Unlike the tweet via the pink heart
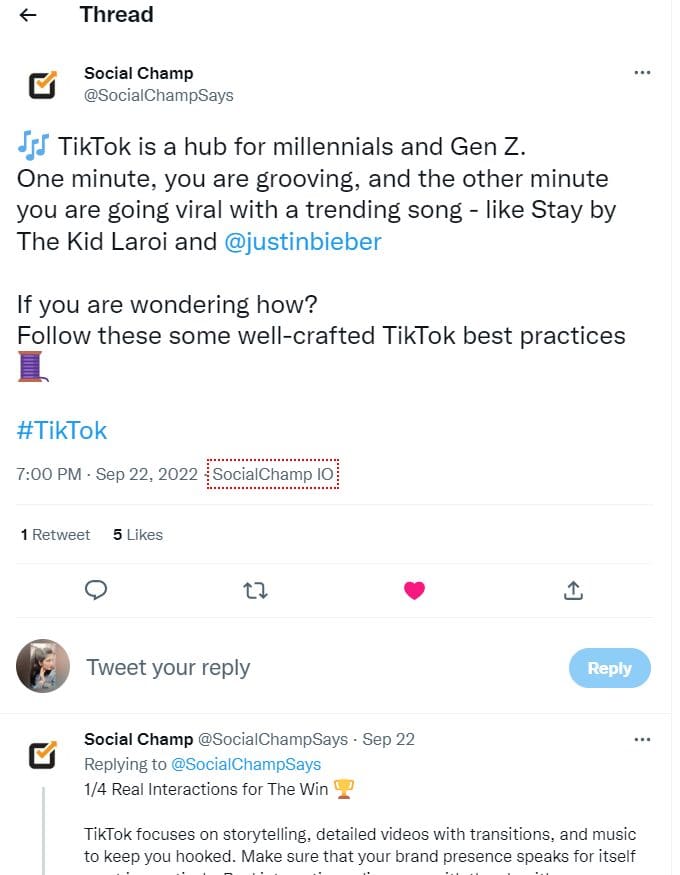This screenshot has width=680, height=875. point(413,590)
